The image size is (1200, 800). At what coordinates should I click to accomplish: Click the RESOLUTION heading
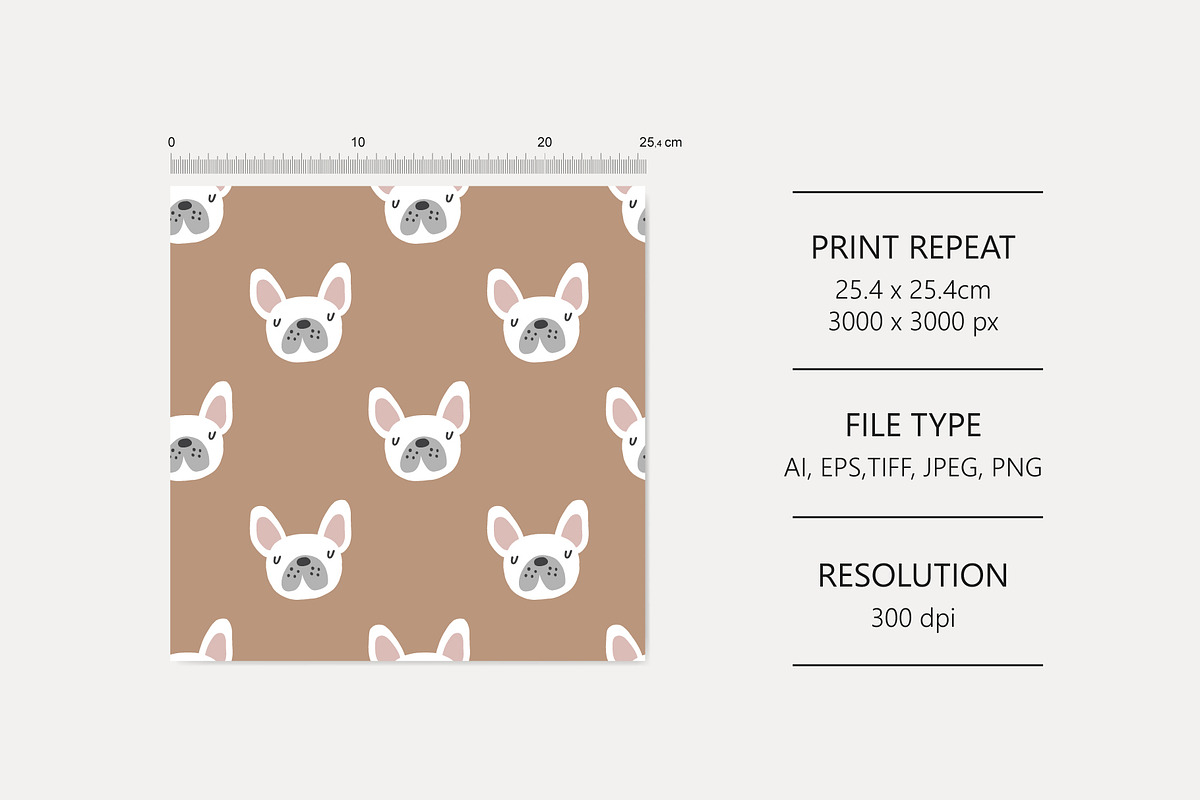pos(913,575)
